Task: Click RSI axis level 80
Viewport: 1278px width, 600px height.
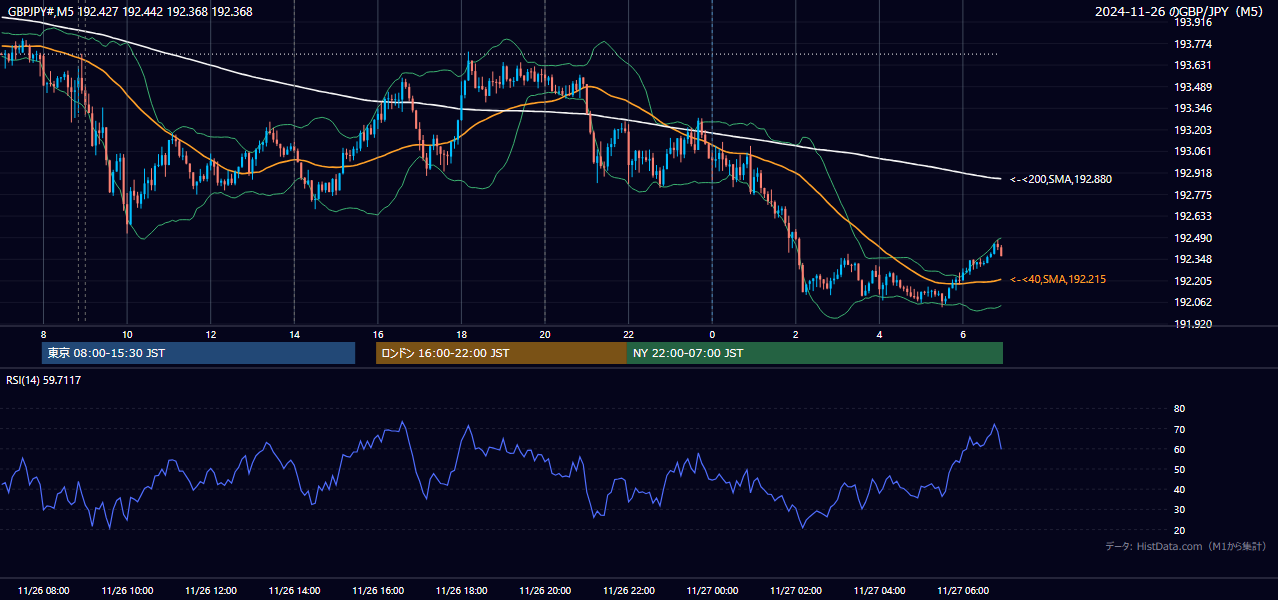Action: (1179, 409)
